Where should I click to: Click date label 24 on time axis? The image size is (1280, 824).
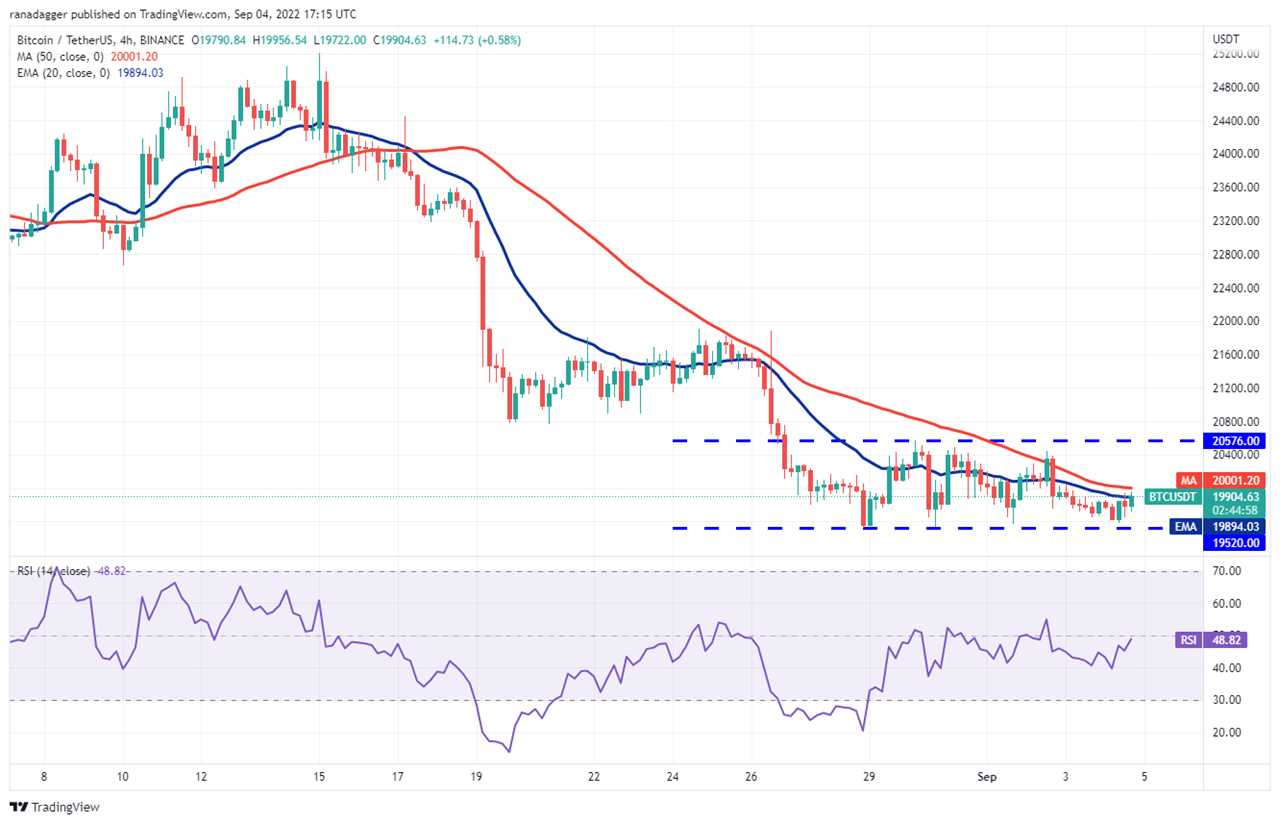[672, 777]
